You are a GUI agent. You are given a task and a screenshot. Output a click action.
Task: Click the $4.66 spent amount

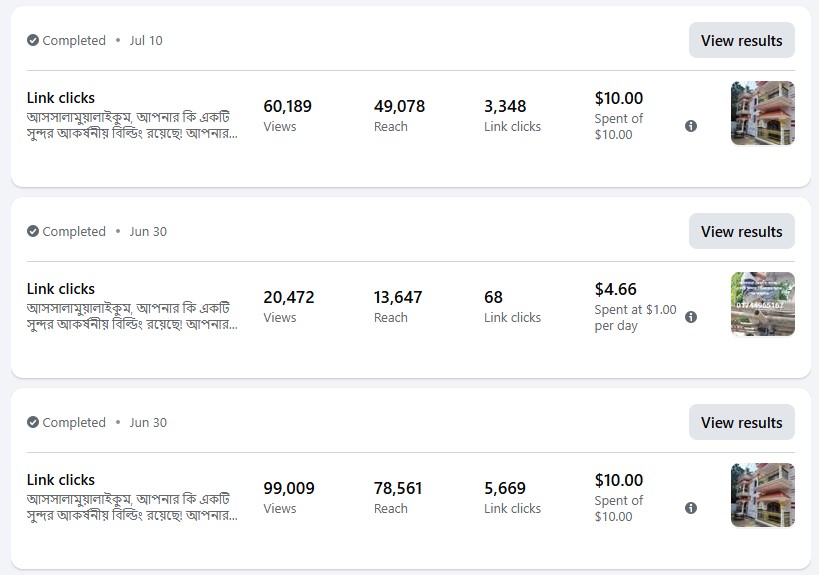[x=615, y=289]
